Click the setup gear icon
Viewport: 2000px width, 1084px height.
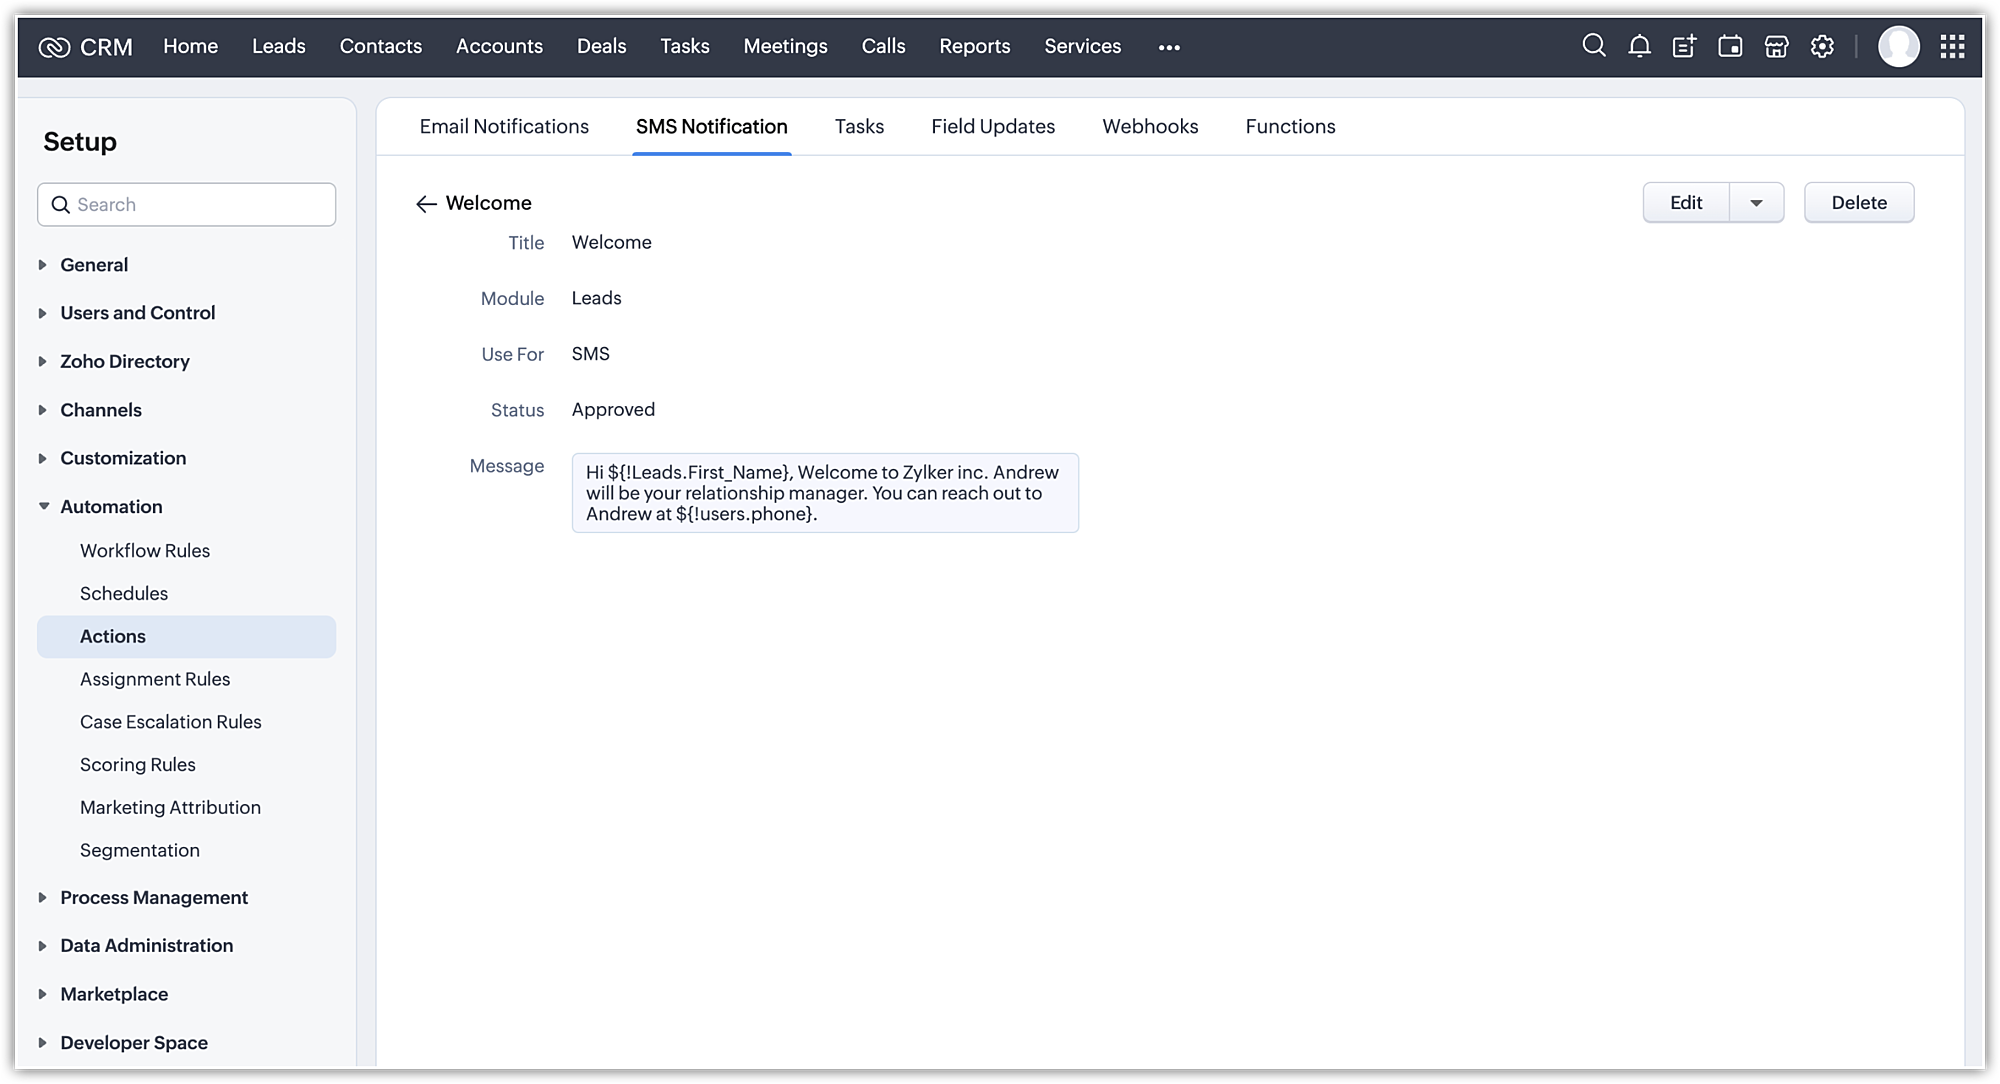1822,46
